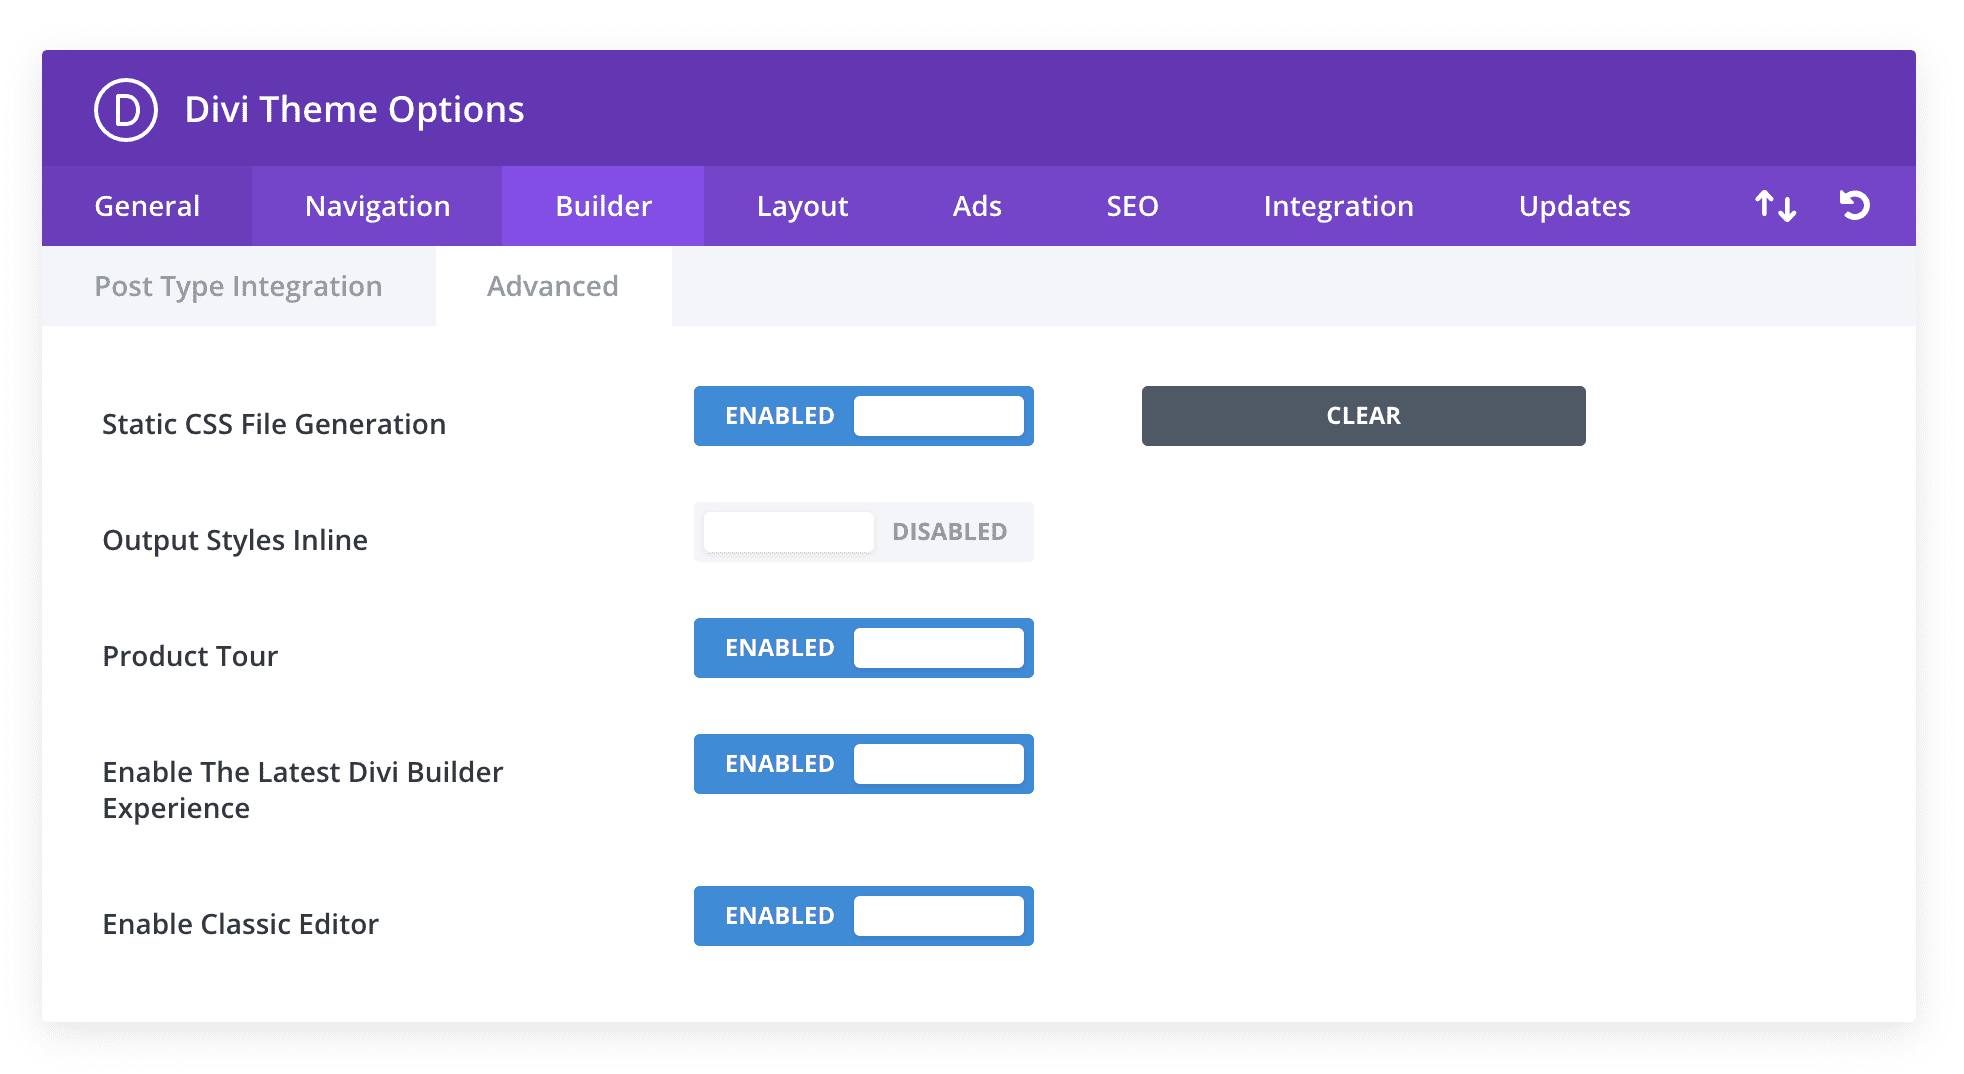The height and width of the screenshot is (1074, 1964).
Task: Switch to the Navigation tab
Action: pos(377,206)
